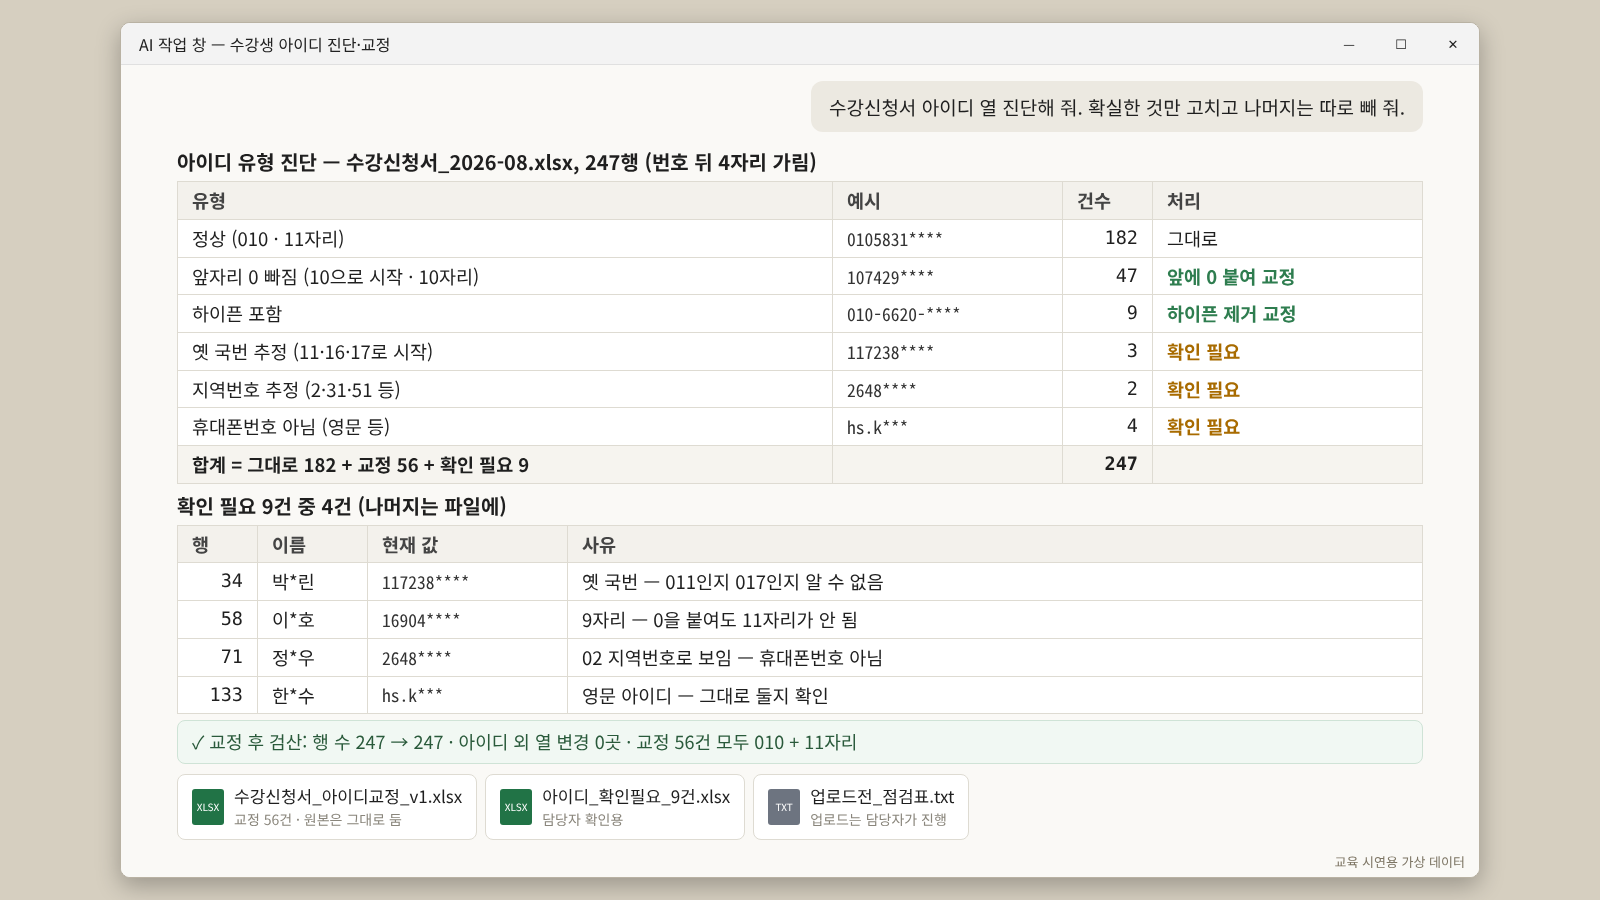Click the reason for 이*호: 9자리
This screenshot has width=1600, height=900.
720,620
